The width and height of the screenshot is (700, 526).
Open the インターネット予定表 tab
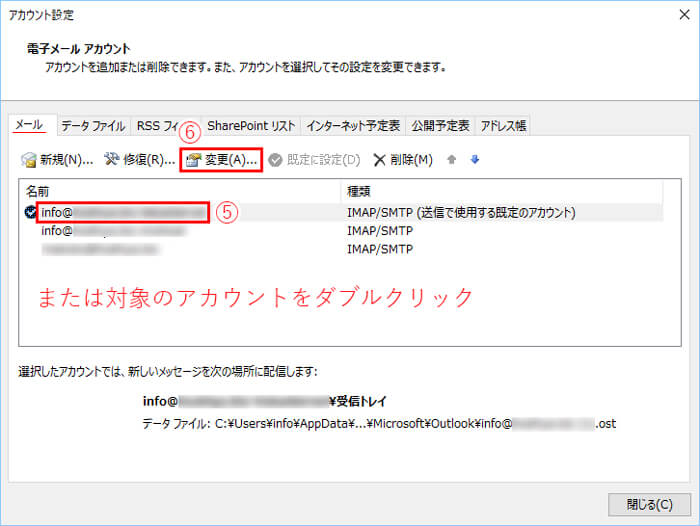[353, 126]
